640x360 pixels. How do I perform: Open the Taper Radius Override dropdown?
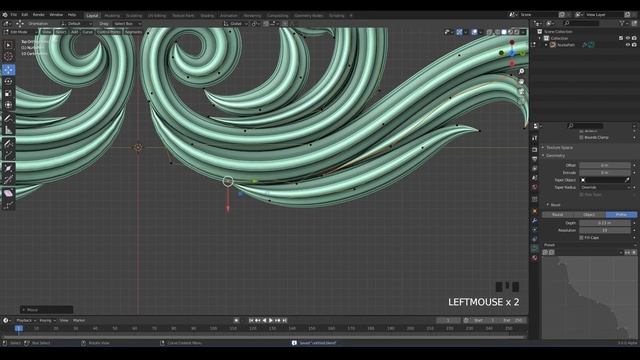coord(604,187)
